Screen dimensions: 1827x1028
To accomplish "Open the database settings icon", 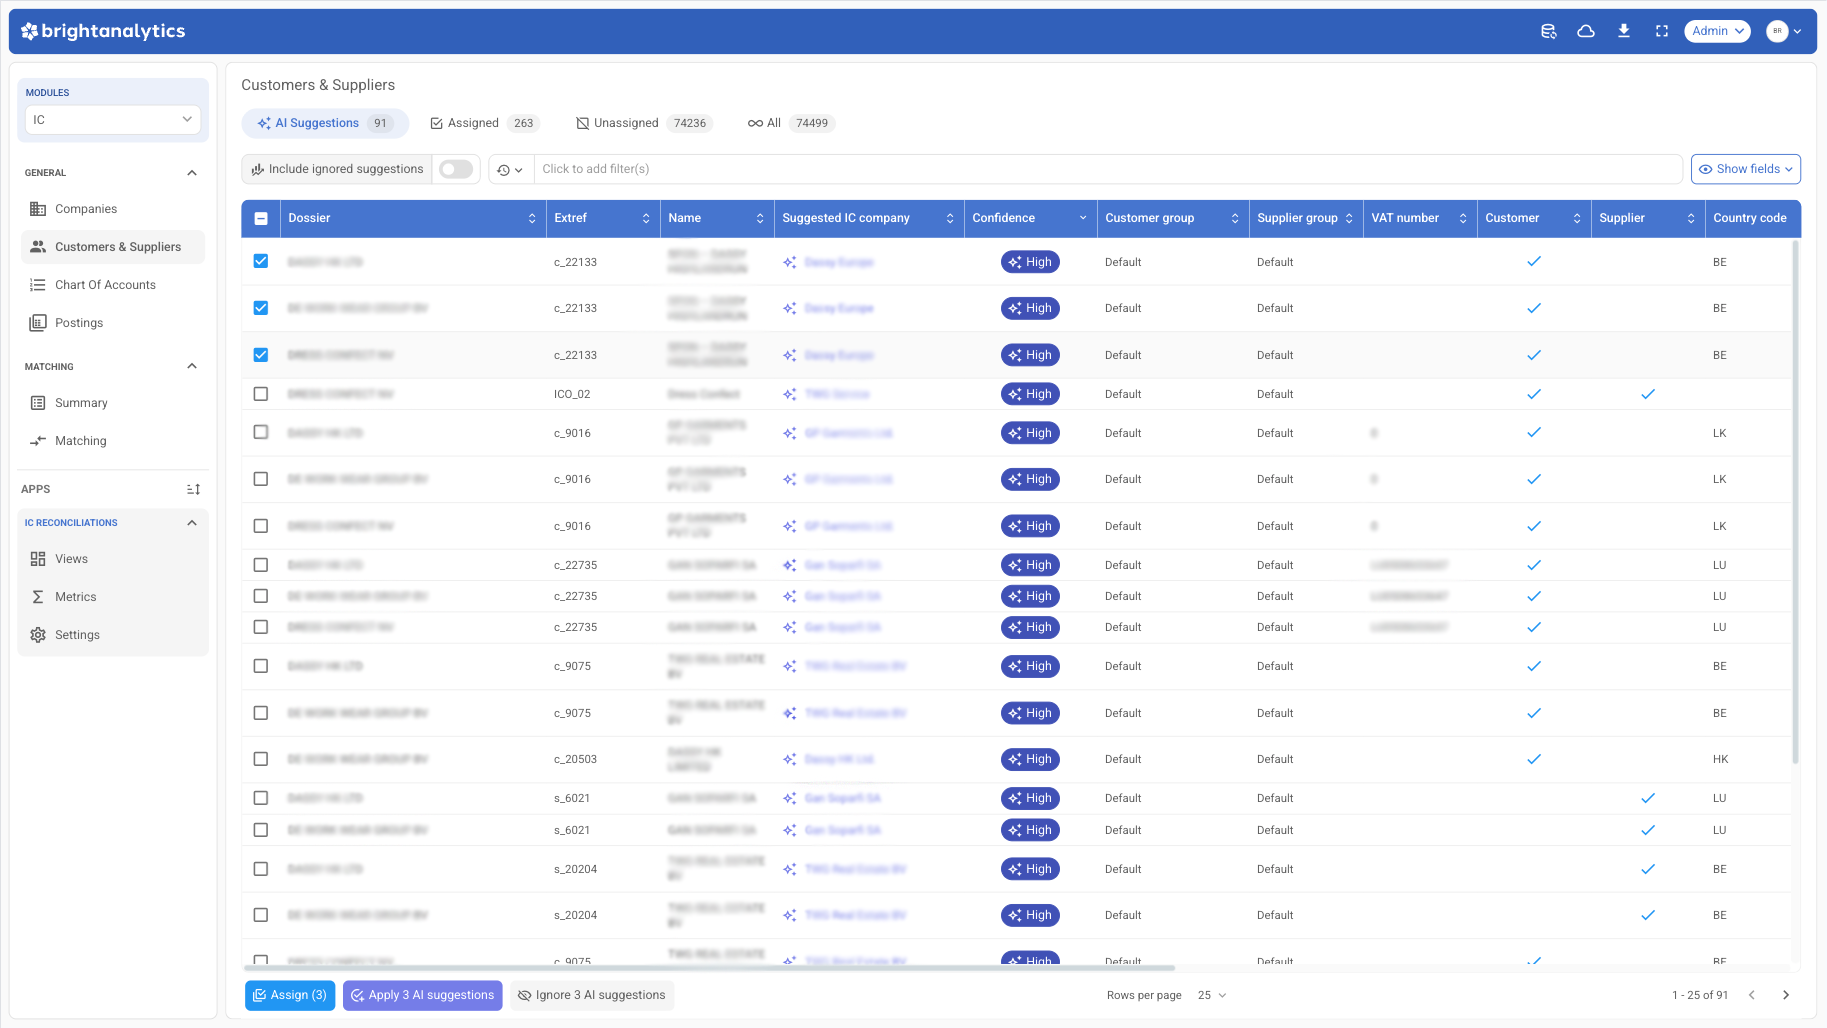I will (1548, 31).
